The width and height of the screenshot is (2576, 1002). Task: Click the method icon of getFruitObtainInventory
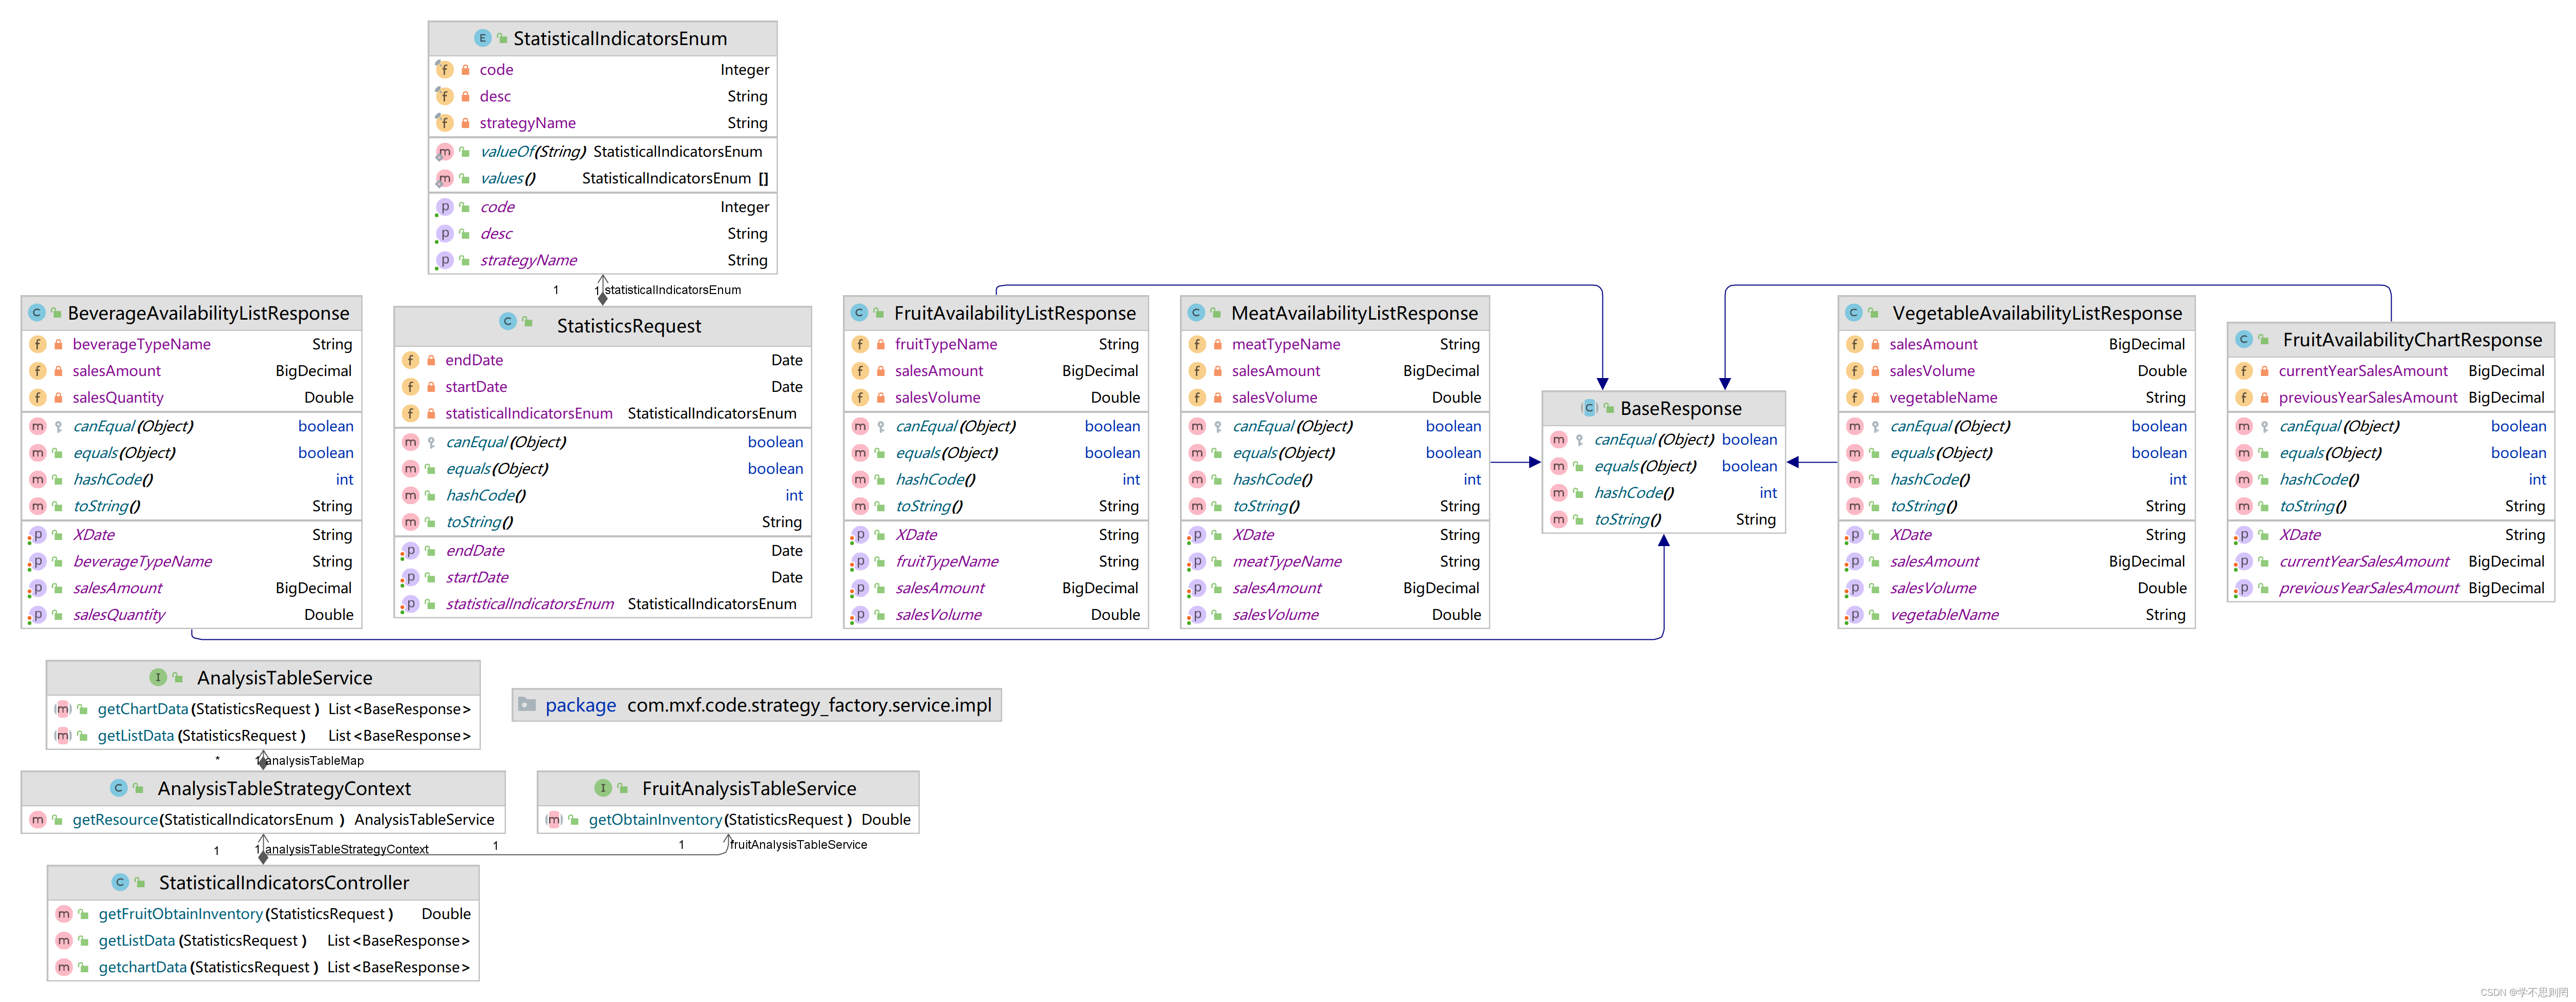64,914
